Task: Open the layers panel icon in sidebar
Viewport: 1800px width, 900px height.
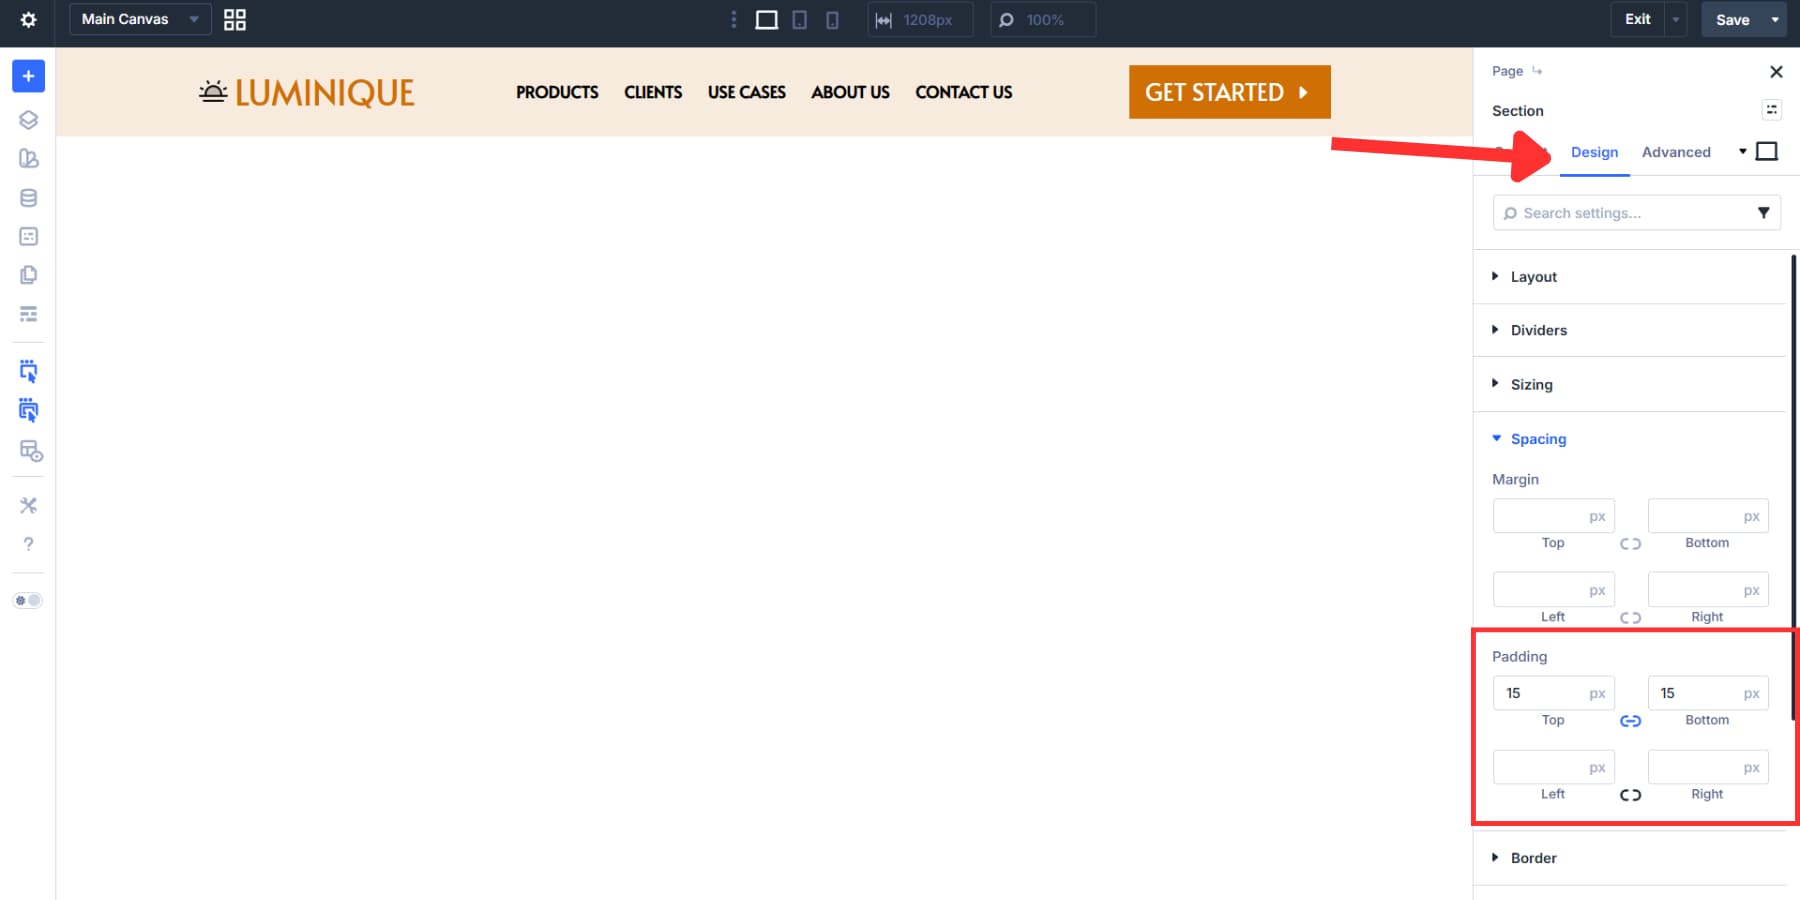Action: coord(28,119)
